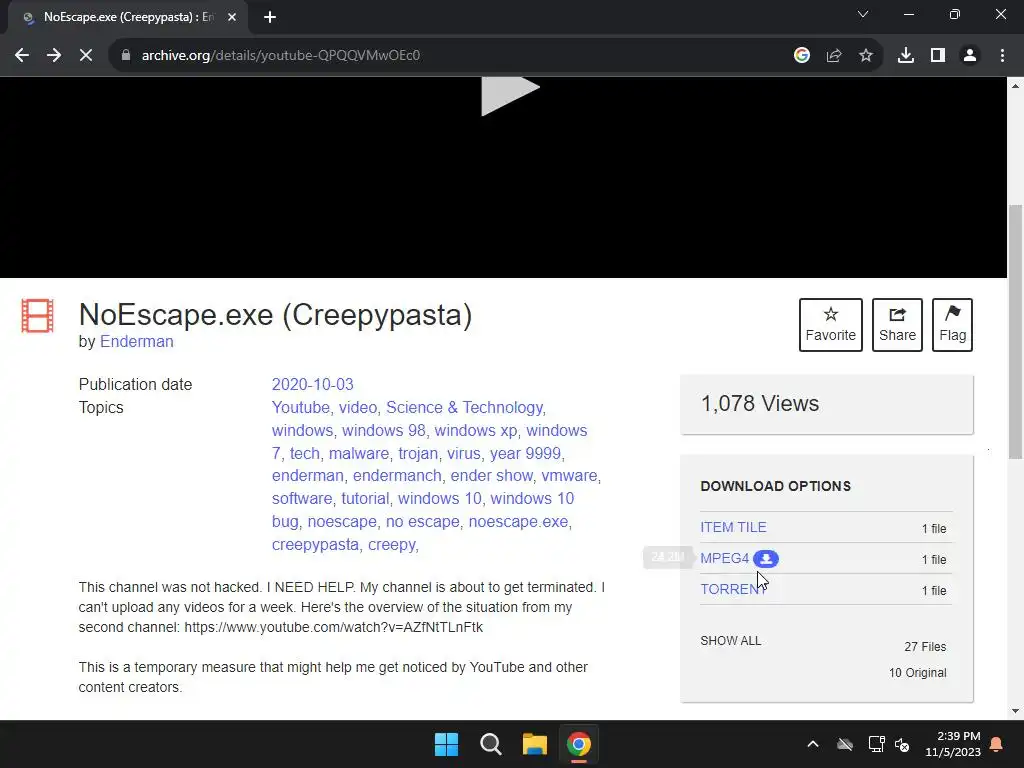Click Chrome icon in taskbar
Image resolution: width=1024 pixels, height=768 pixels.
point(579,744)
